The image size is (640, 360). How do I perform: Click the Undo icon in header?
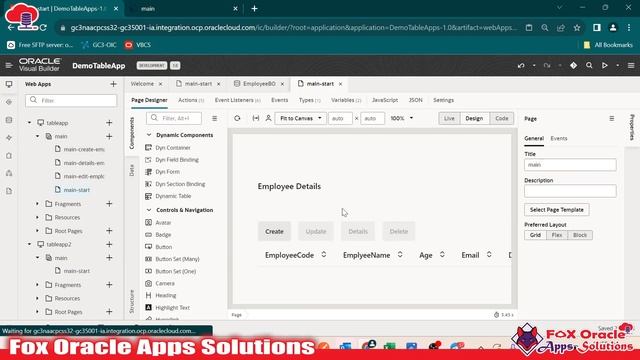click(521, 65)
